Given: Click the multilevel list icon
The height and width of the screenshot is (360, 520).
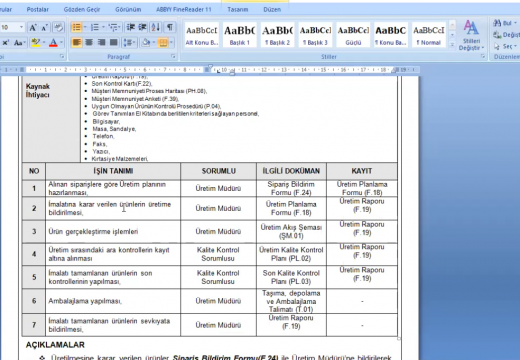Looking at the screenshot, I should [x=114, y=27].
